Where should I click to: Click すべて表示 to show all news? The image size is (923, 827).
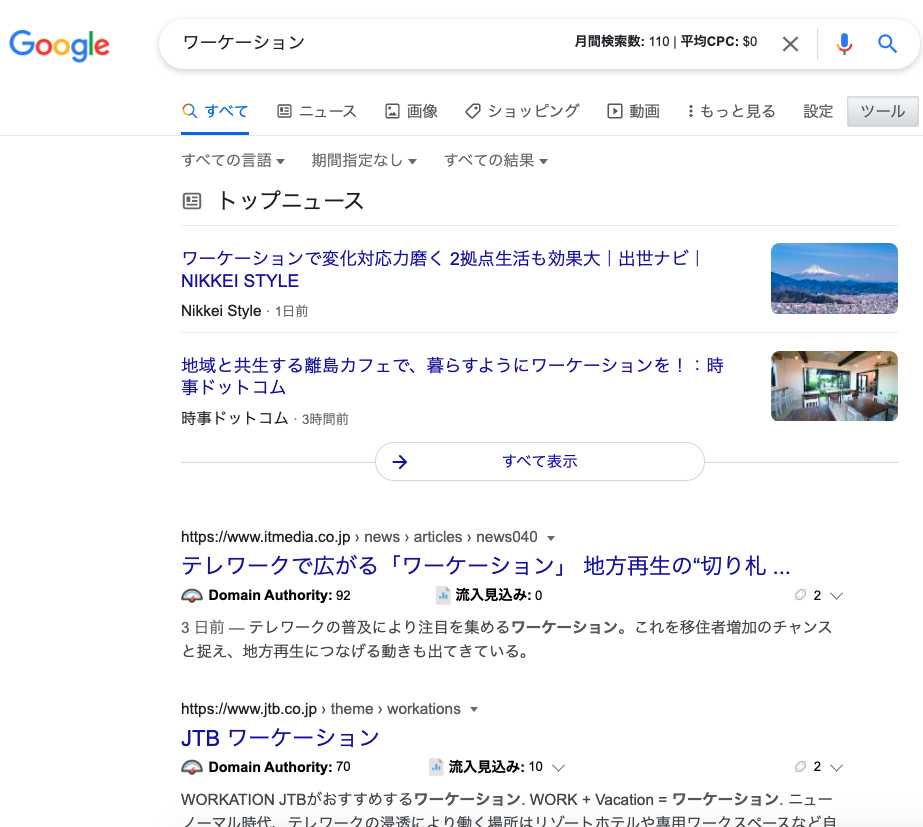pyautogui.click(x=540, y=461)
